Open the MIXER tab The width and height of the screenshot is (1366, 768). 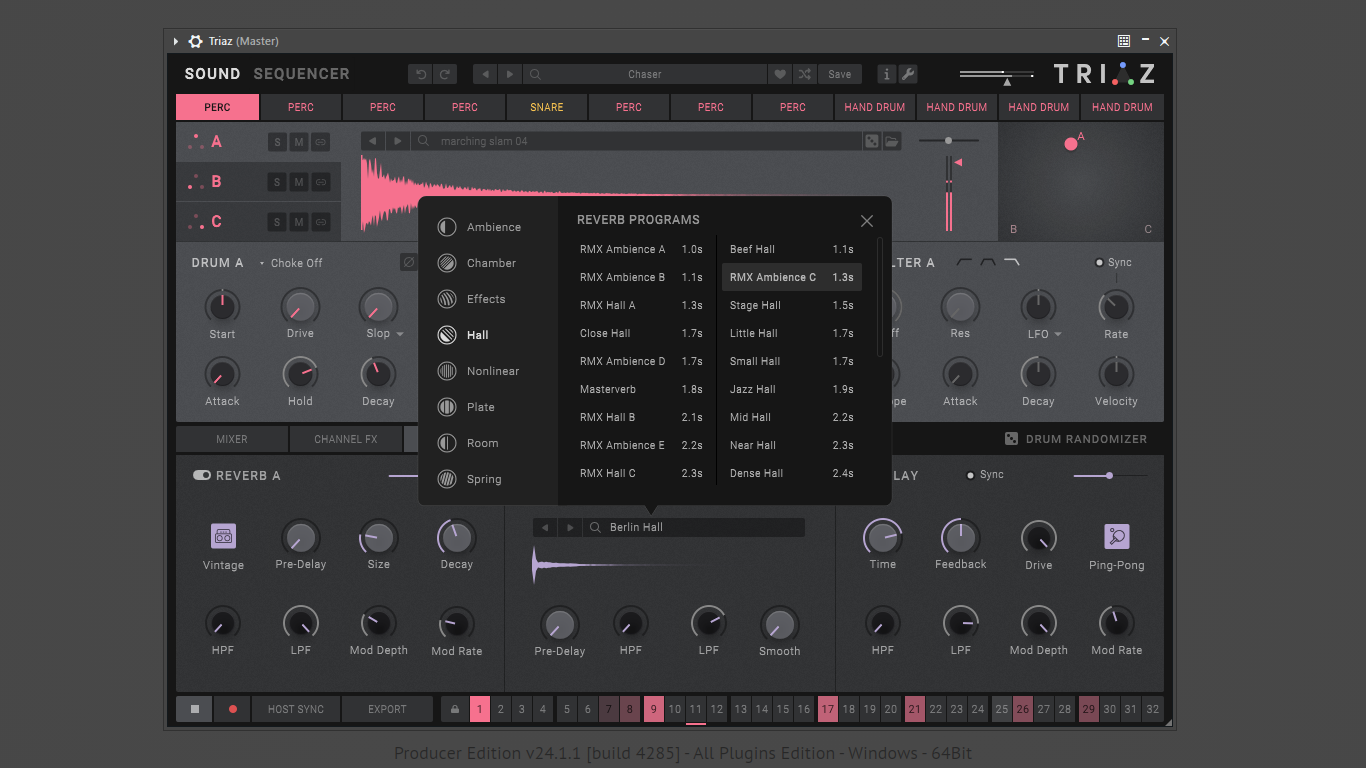point(232,439)
